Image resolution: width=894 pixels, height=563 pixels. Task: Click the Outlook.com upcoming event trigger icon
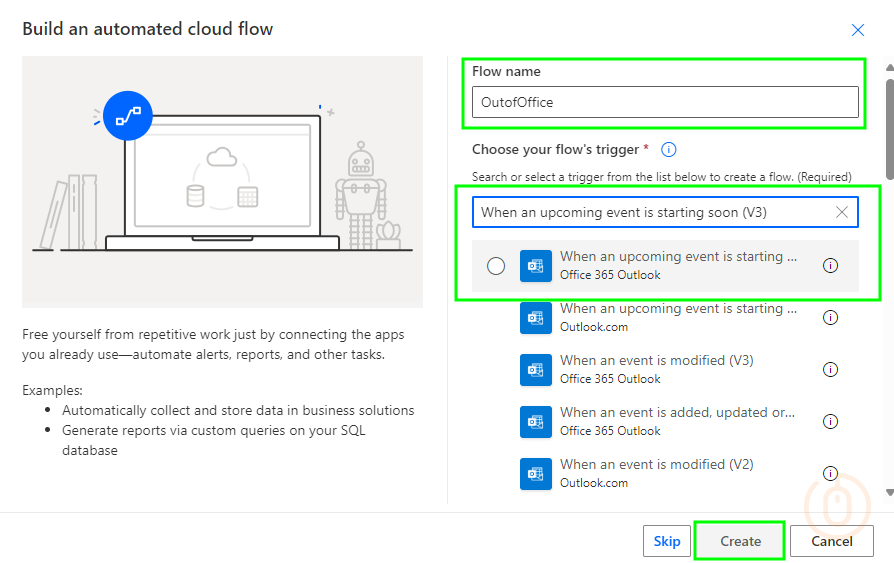point(536,318)
